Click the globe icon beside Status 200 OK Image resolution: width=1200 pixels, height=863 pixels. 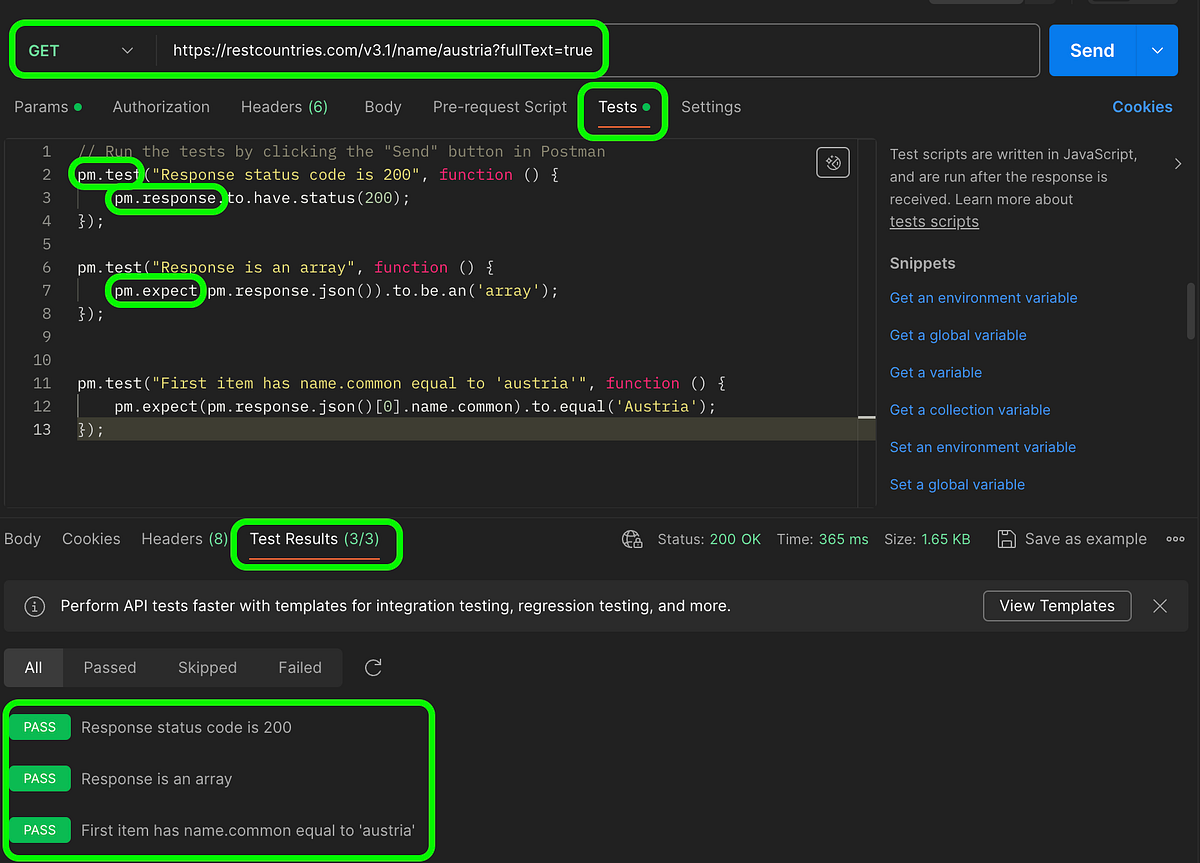point(632,539)
